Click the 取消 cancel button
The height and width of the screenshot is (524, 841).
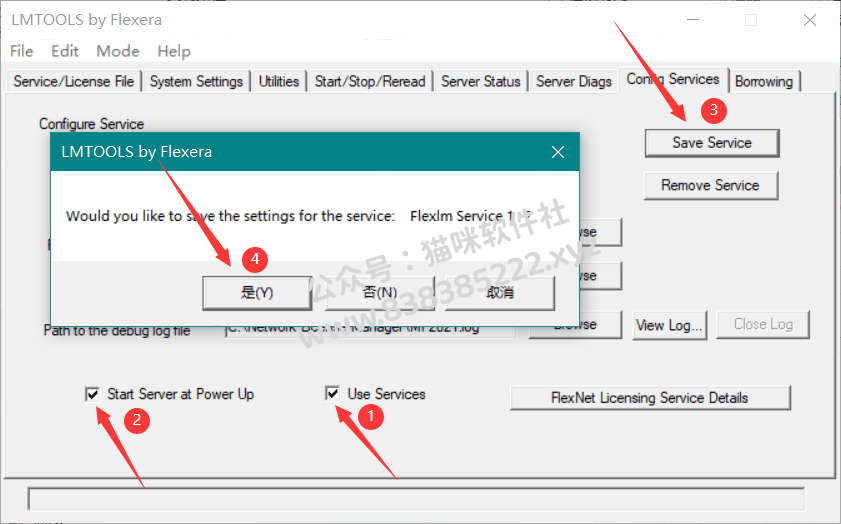click(x=500, y=293)
